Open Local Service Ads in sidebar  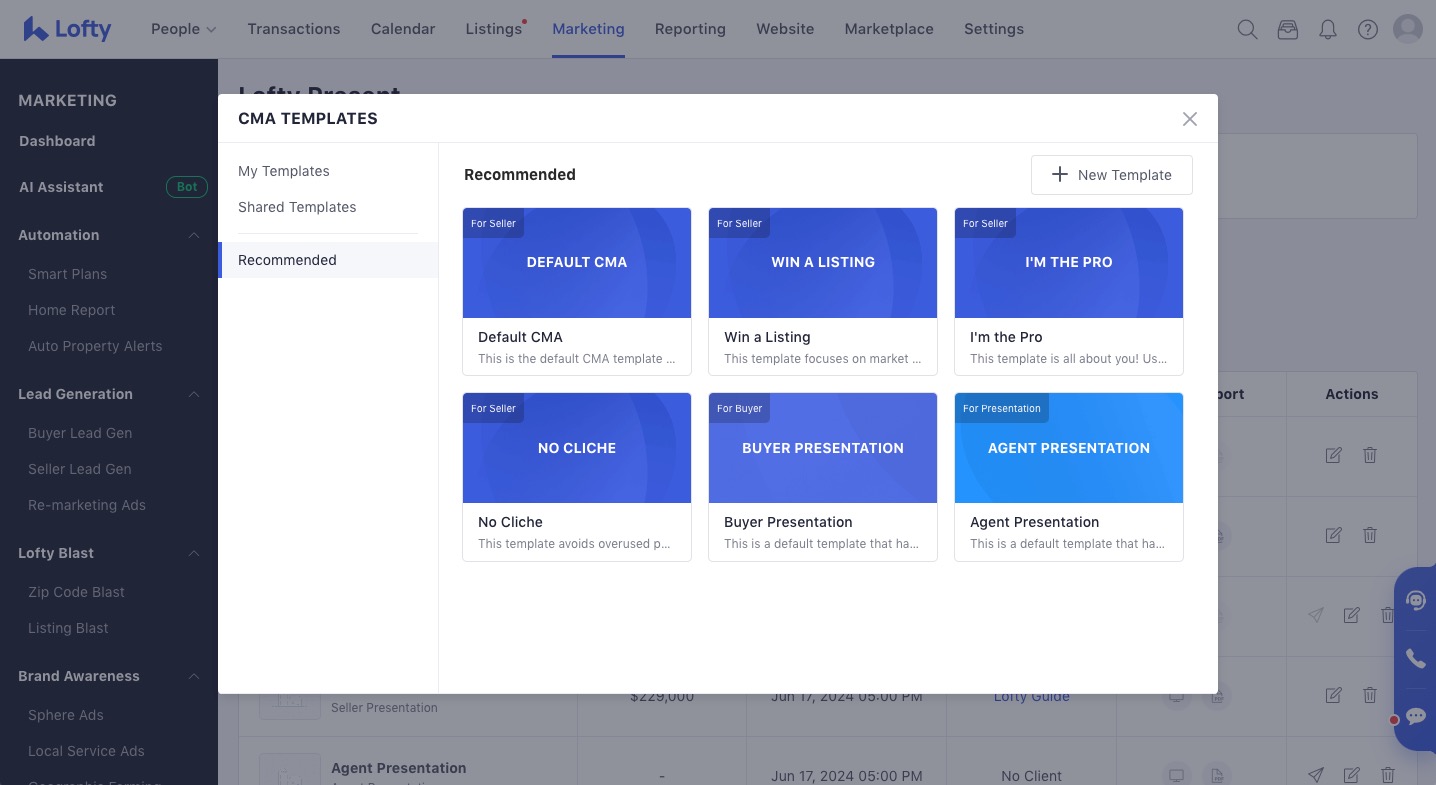[x=86, y=751]
